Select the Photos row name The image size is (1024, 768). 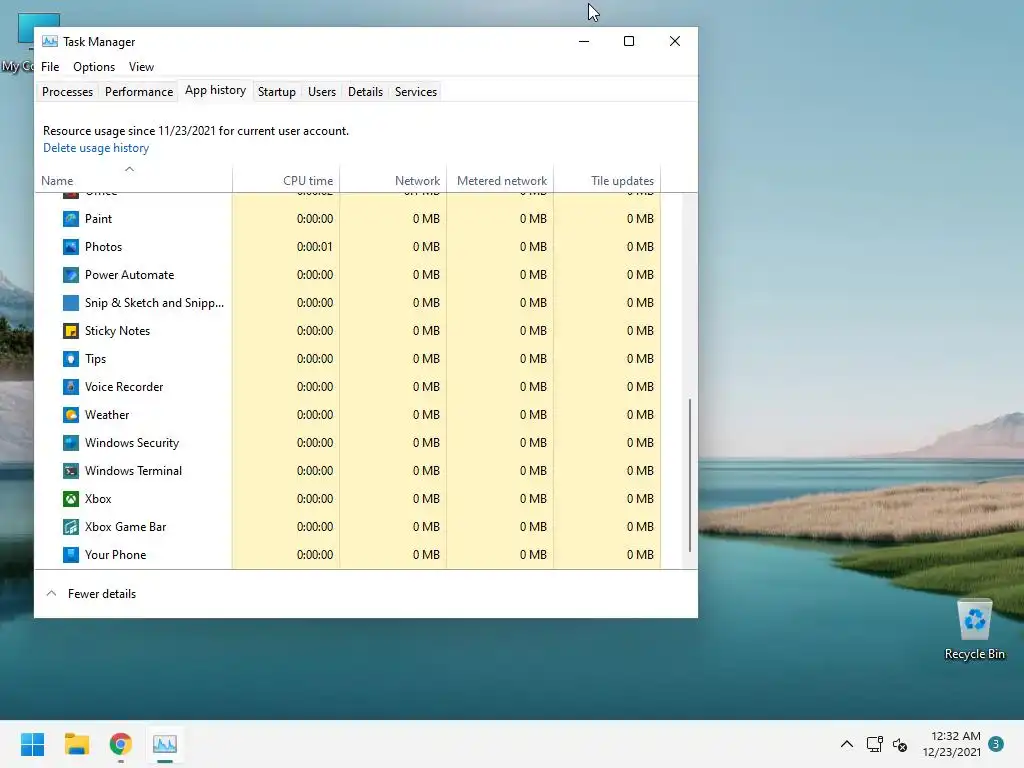point(103,247)
